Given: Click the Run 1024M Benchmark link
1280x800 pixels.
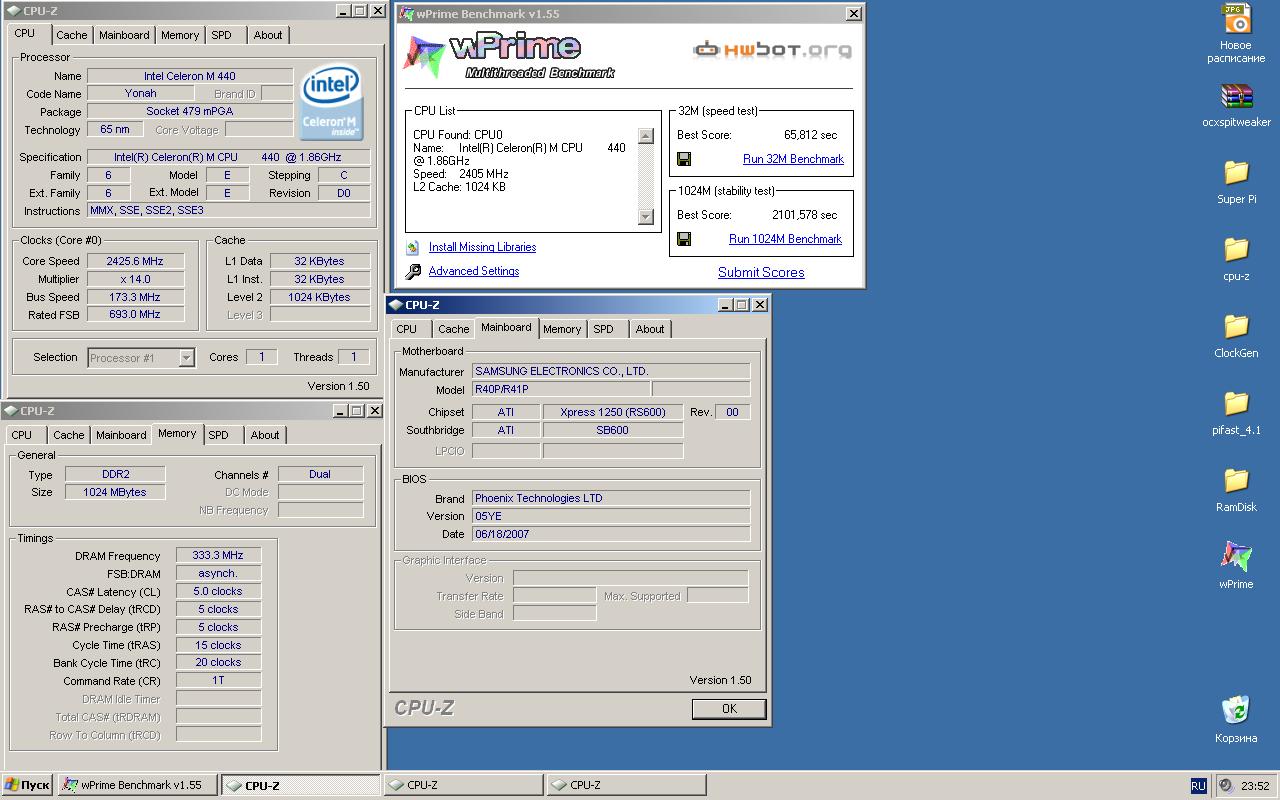Looking at the screenshot, I should (x=785, y=239).
